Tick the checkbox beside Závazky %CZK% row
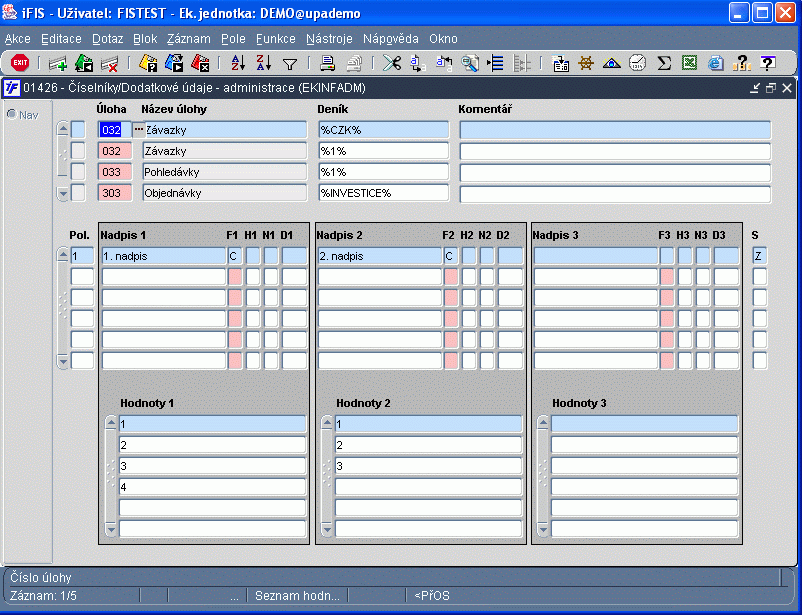The image size is (802, 615). pos(78,129)
